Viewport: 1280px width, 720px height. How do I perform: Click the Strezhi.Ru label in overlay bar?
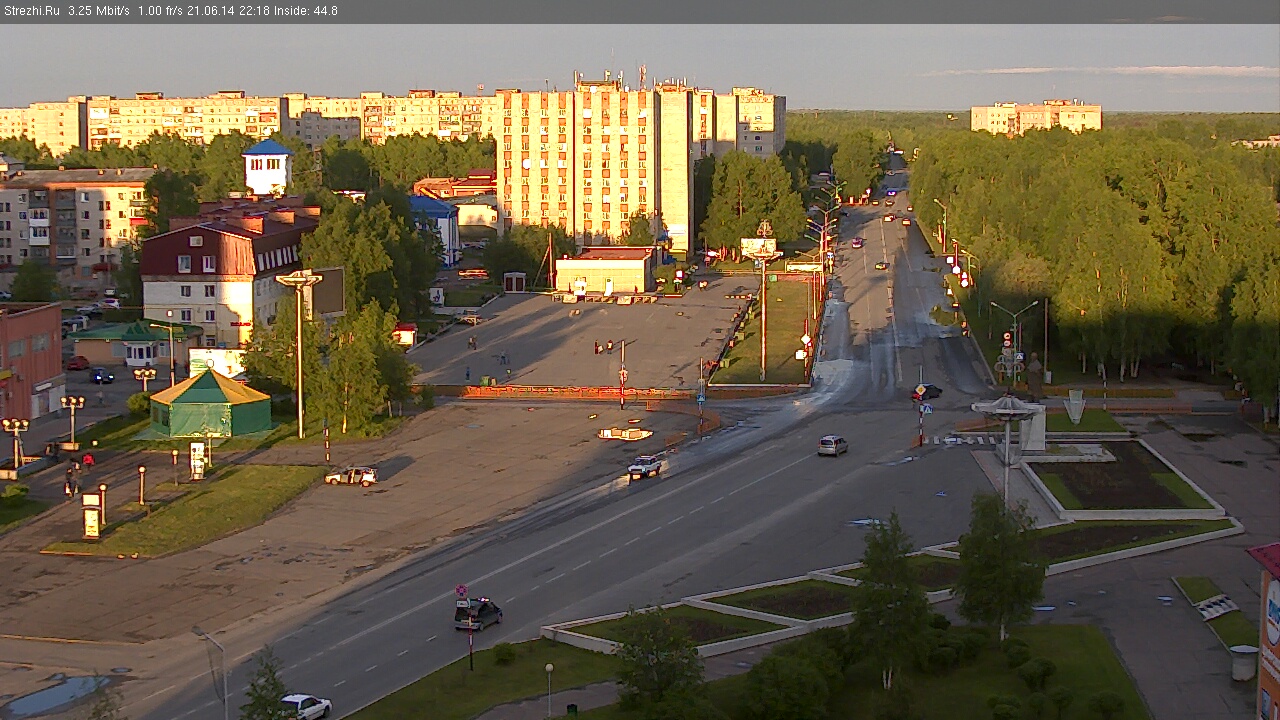click(30, 11)
